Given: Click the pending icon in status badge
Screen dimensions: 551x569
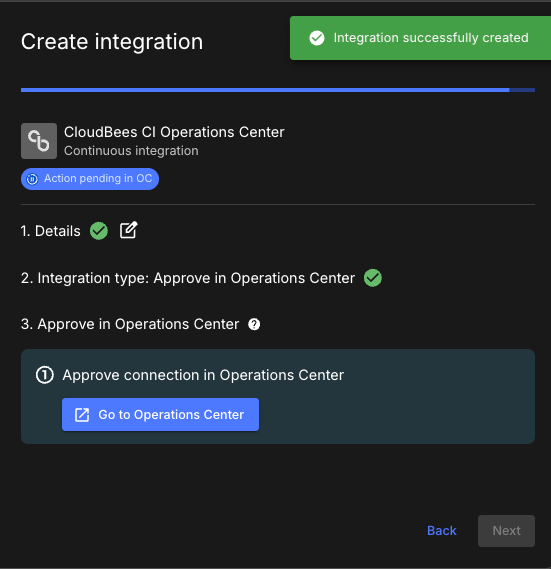Looking at the screenshot, I should [x=32, y=179].
